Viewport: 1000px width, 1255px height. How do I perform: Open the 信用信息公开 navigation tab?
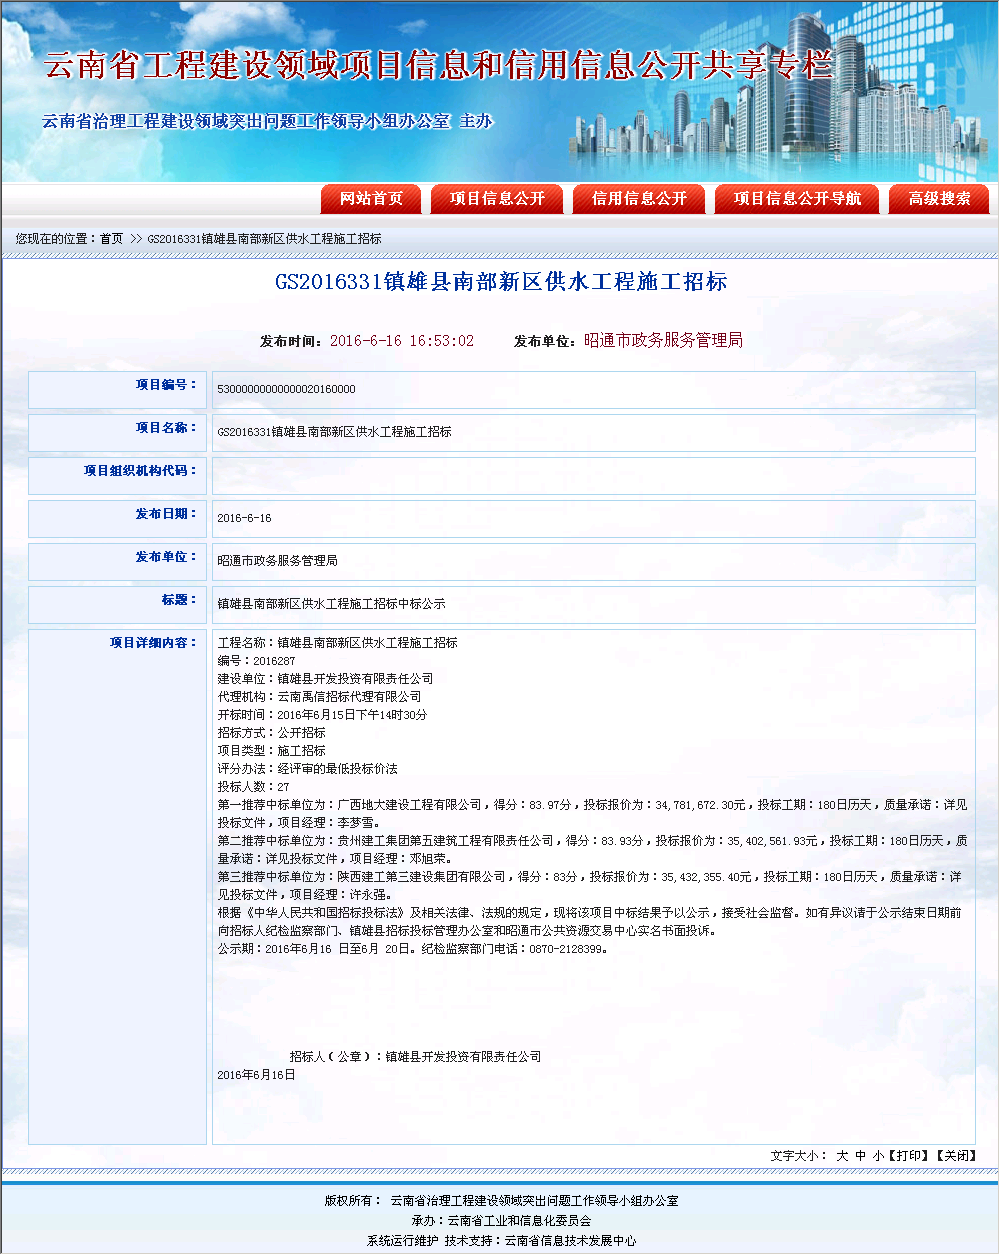639,199
